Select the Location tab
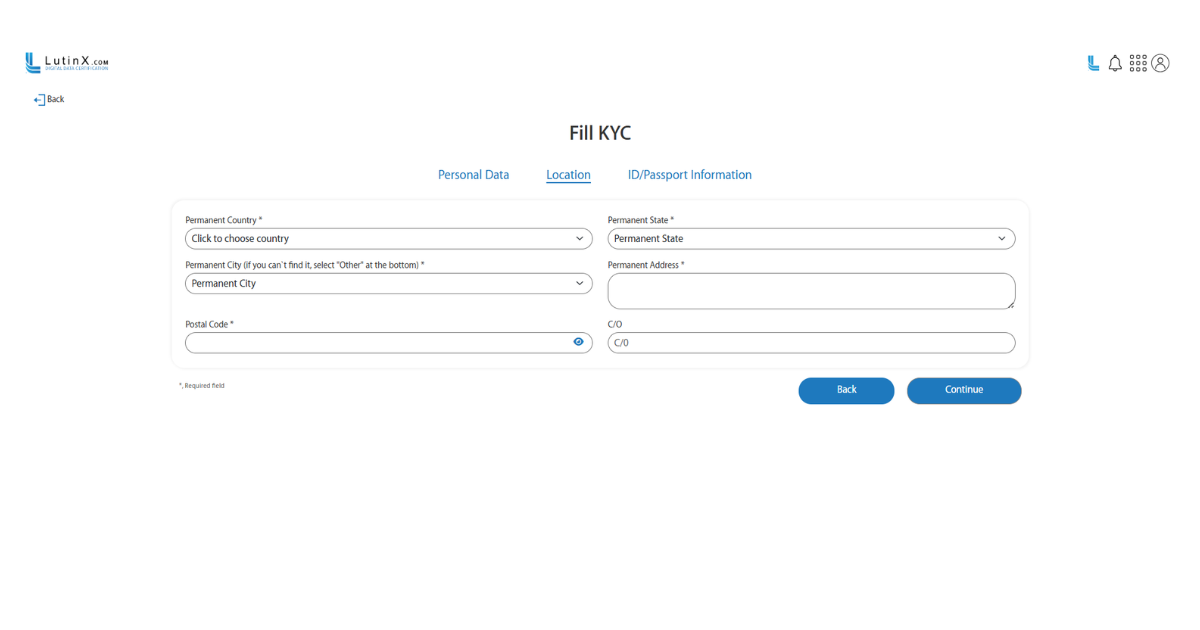The height and width of the screenshot is (630, 1200). click(568, 175)
